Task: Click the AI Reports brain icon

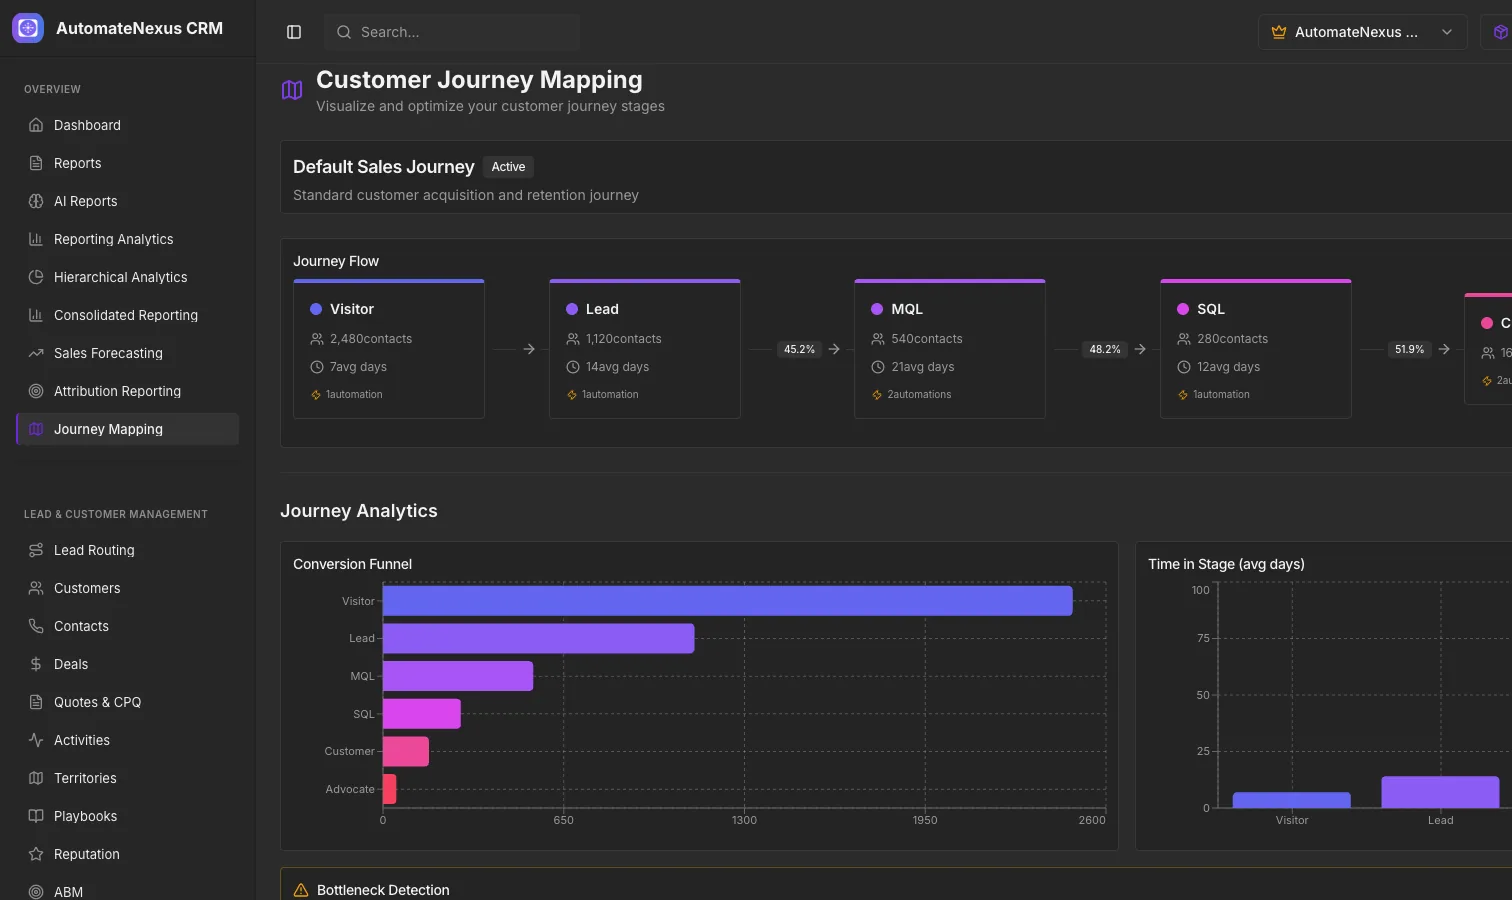Action: pos(36,201)
